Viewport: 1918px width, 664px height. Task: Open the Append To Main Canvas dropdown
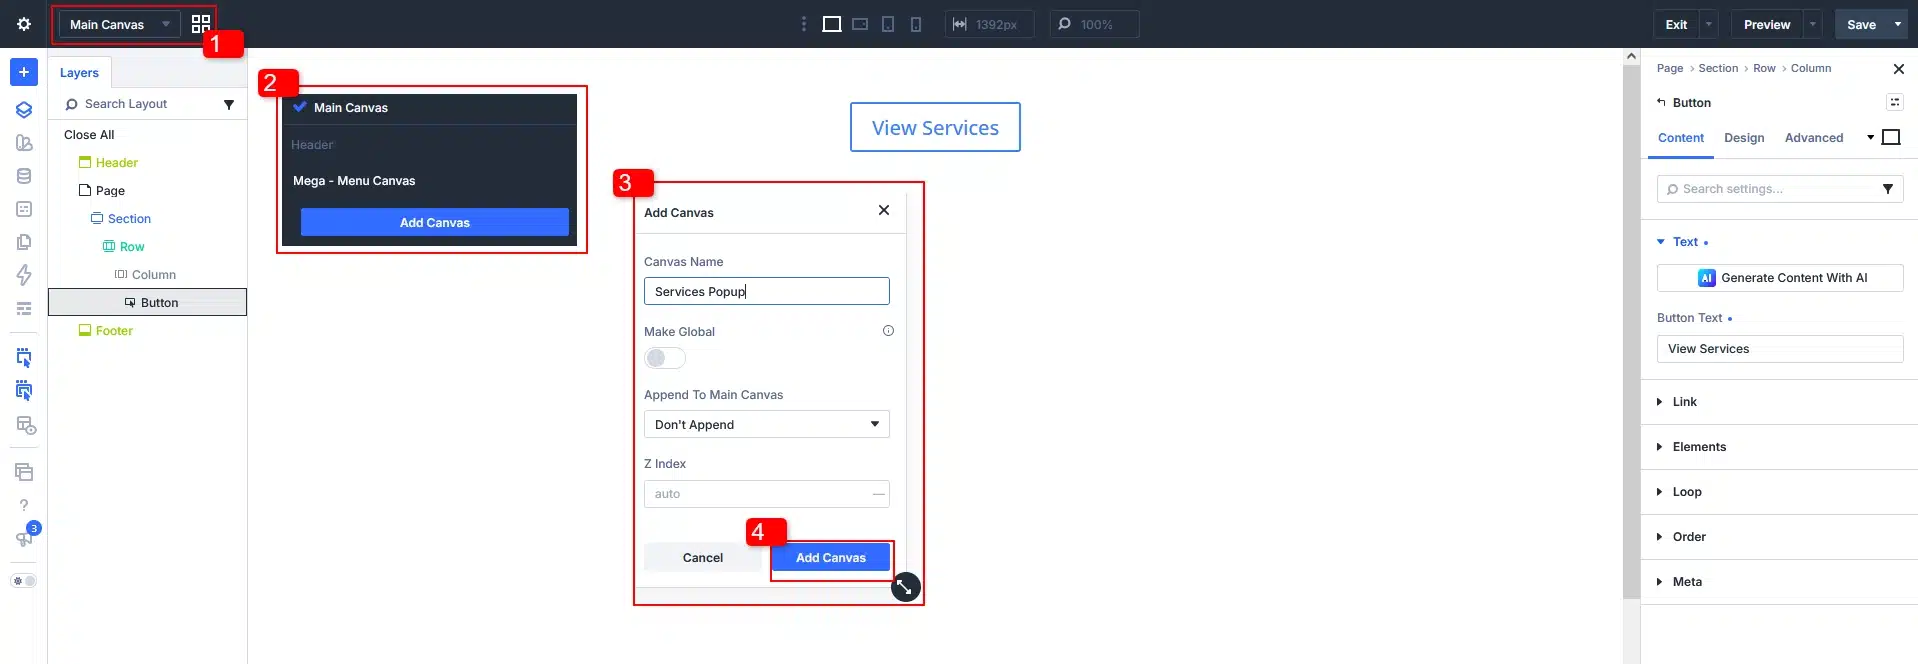tap(767, 424)
